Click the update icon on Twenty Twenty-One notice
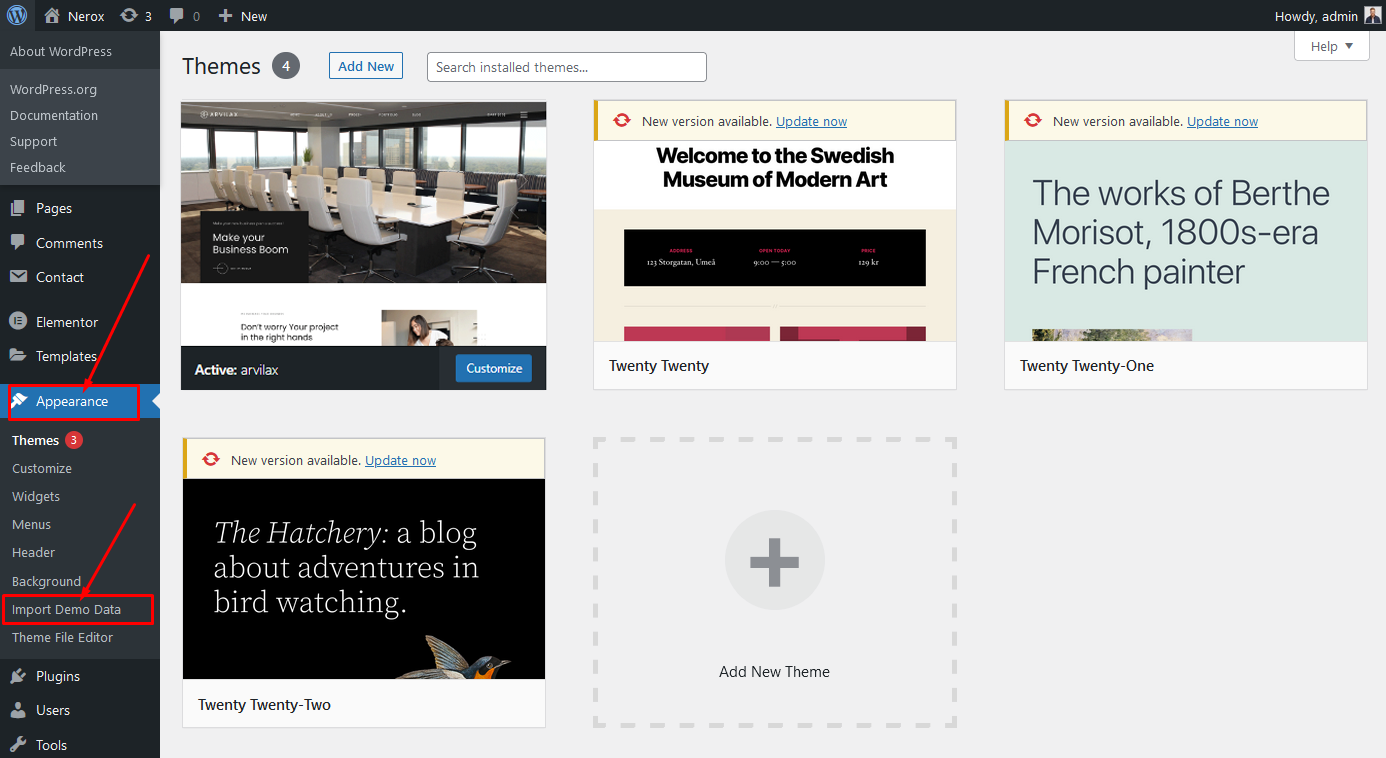This screenshot has width=1386, height=758. 1033,121
